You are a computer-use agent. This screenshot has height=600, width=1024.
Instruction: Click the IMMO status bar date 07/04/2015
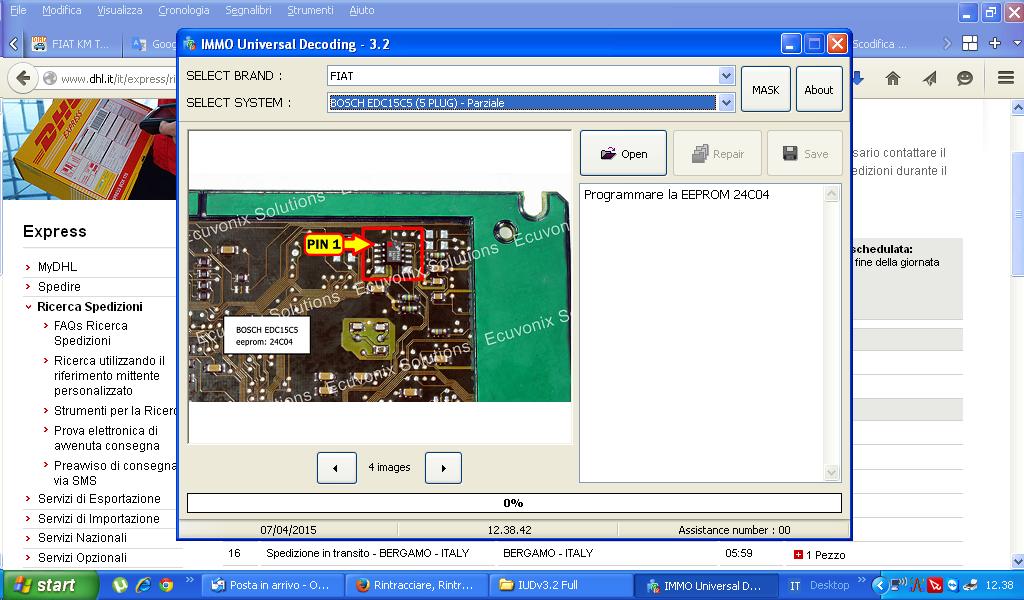[x=288, y=530]
